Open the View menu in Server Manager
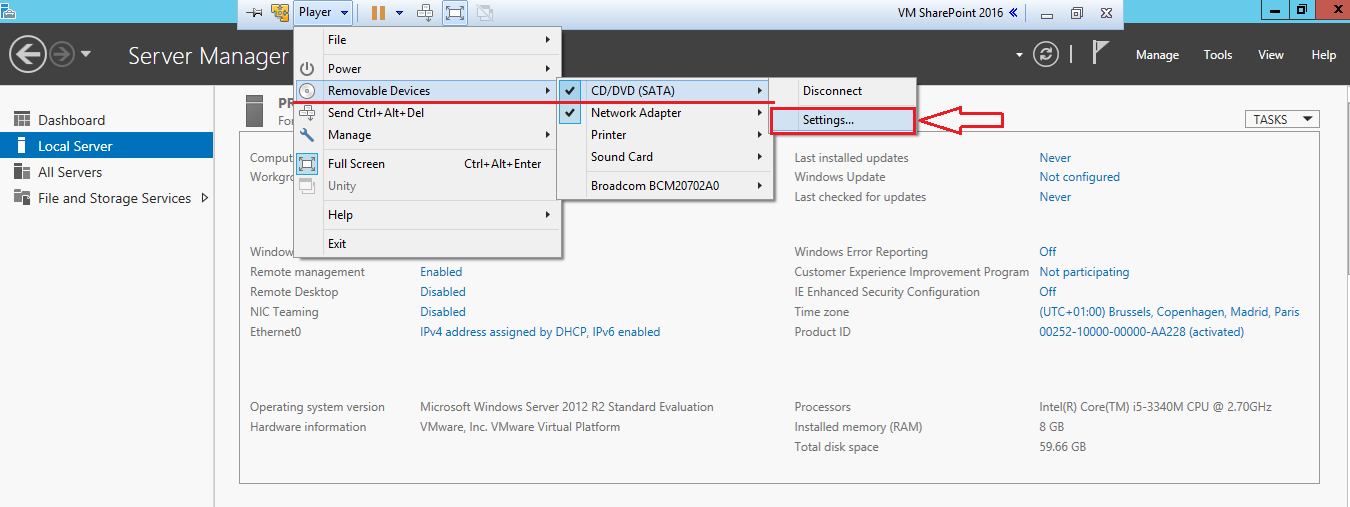The width and height of the screenshot is (1350, 507). coord(1271,55)
